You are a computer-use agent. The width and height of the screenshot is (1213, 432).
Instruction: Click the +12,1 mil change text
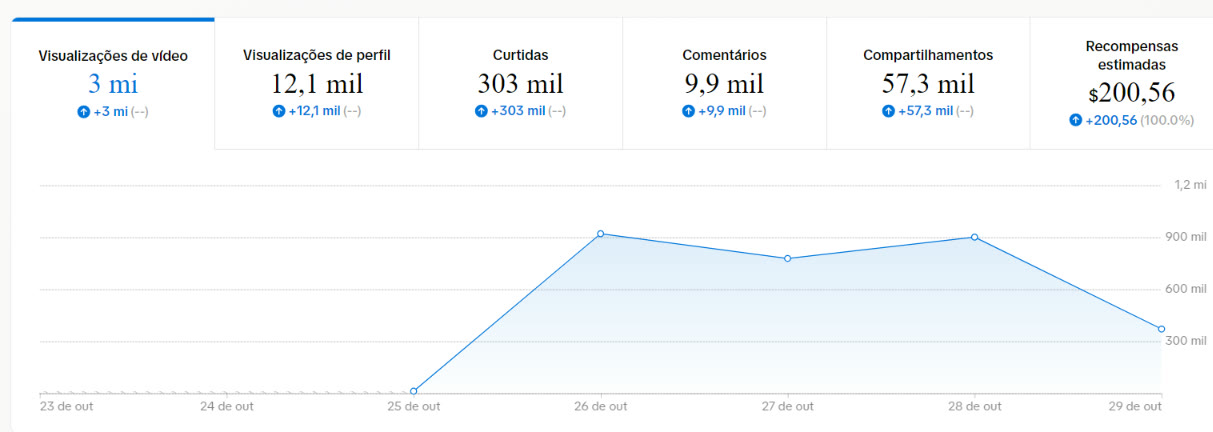(313, 111)
